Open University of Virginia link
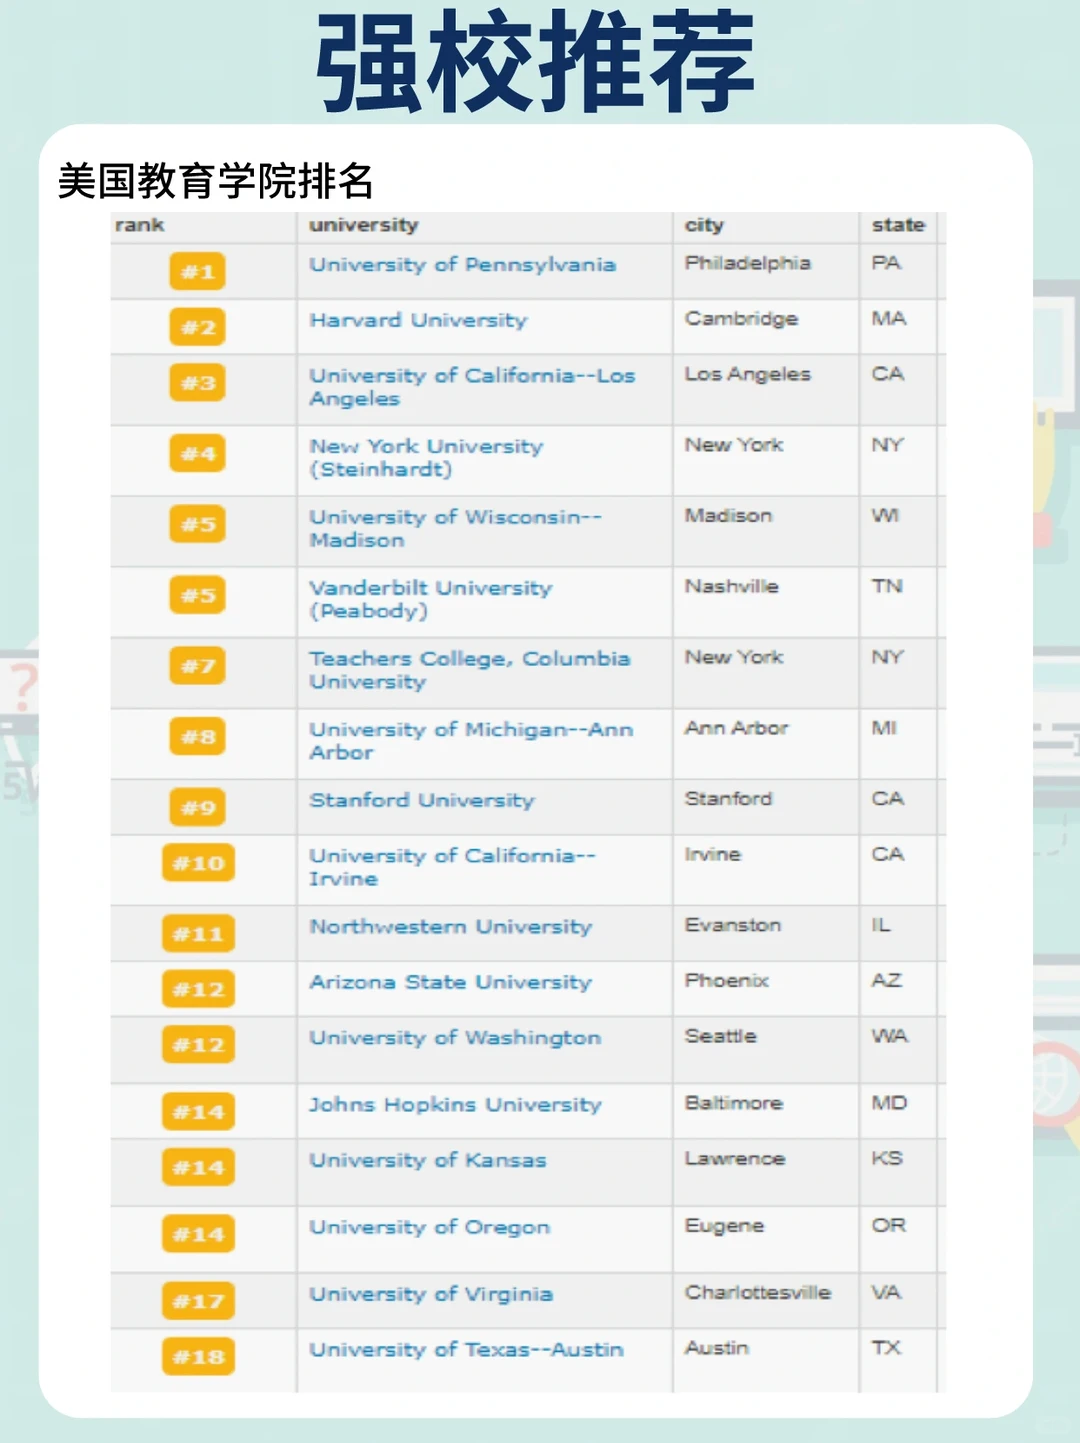This screenshot has width=1080, height=1443. pos(431,1295)
